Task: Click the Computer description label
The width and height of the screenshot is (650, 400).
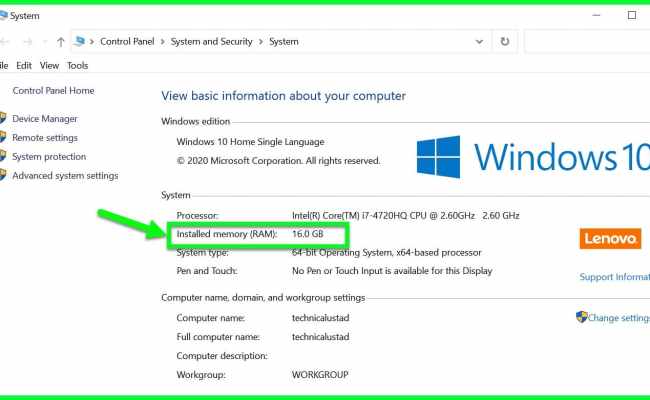Action: 222,356
